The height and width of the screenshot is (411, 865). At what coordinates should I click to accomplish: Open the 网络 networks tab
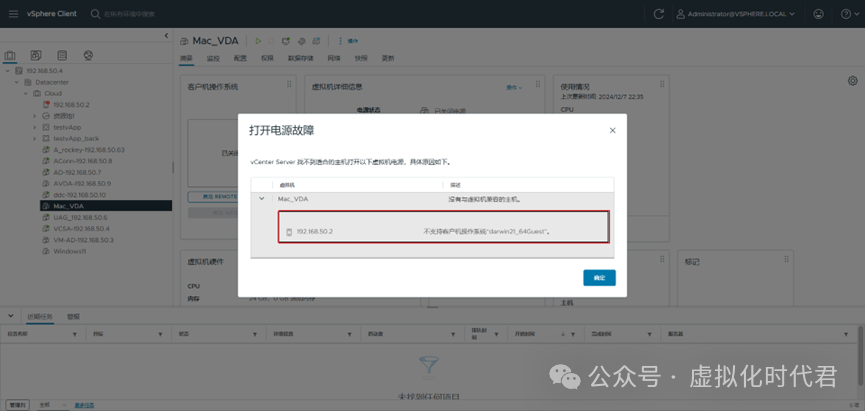point(334,58)
